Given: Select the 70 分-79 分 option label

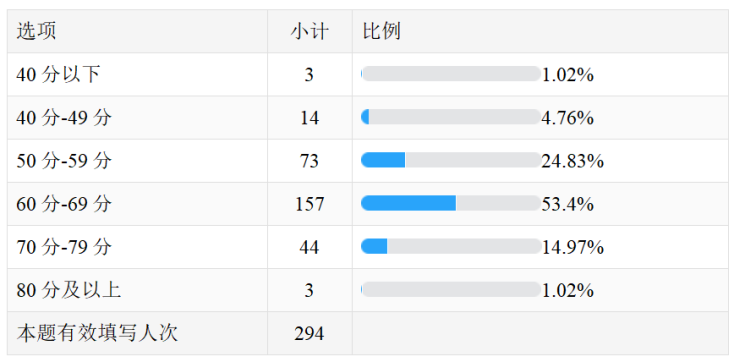Looking at the screenshot, I should (64, 247).
